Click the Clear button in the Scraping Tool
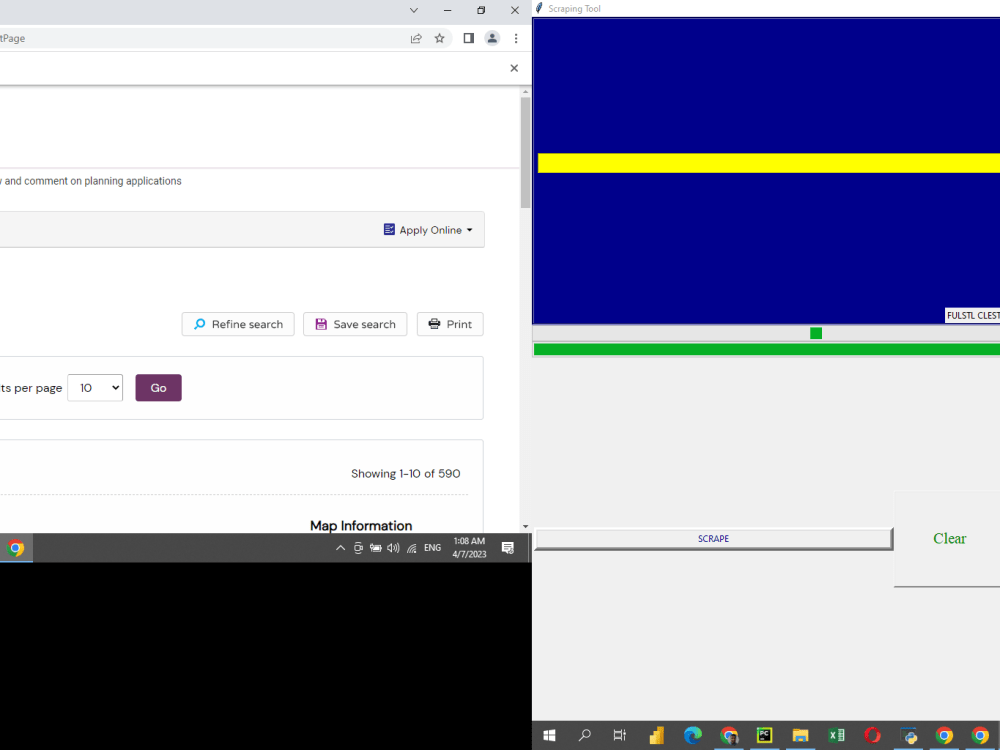Image resolution: width=1000 pixels, height=750 pixels. (949, 538)
